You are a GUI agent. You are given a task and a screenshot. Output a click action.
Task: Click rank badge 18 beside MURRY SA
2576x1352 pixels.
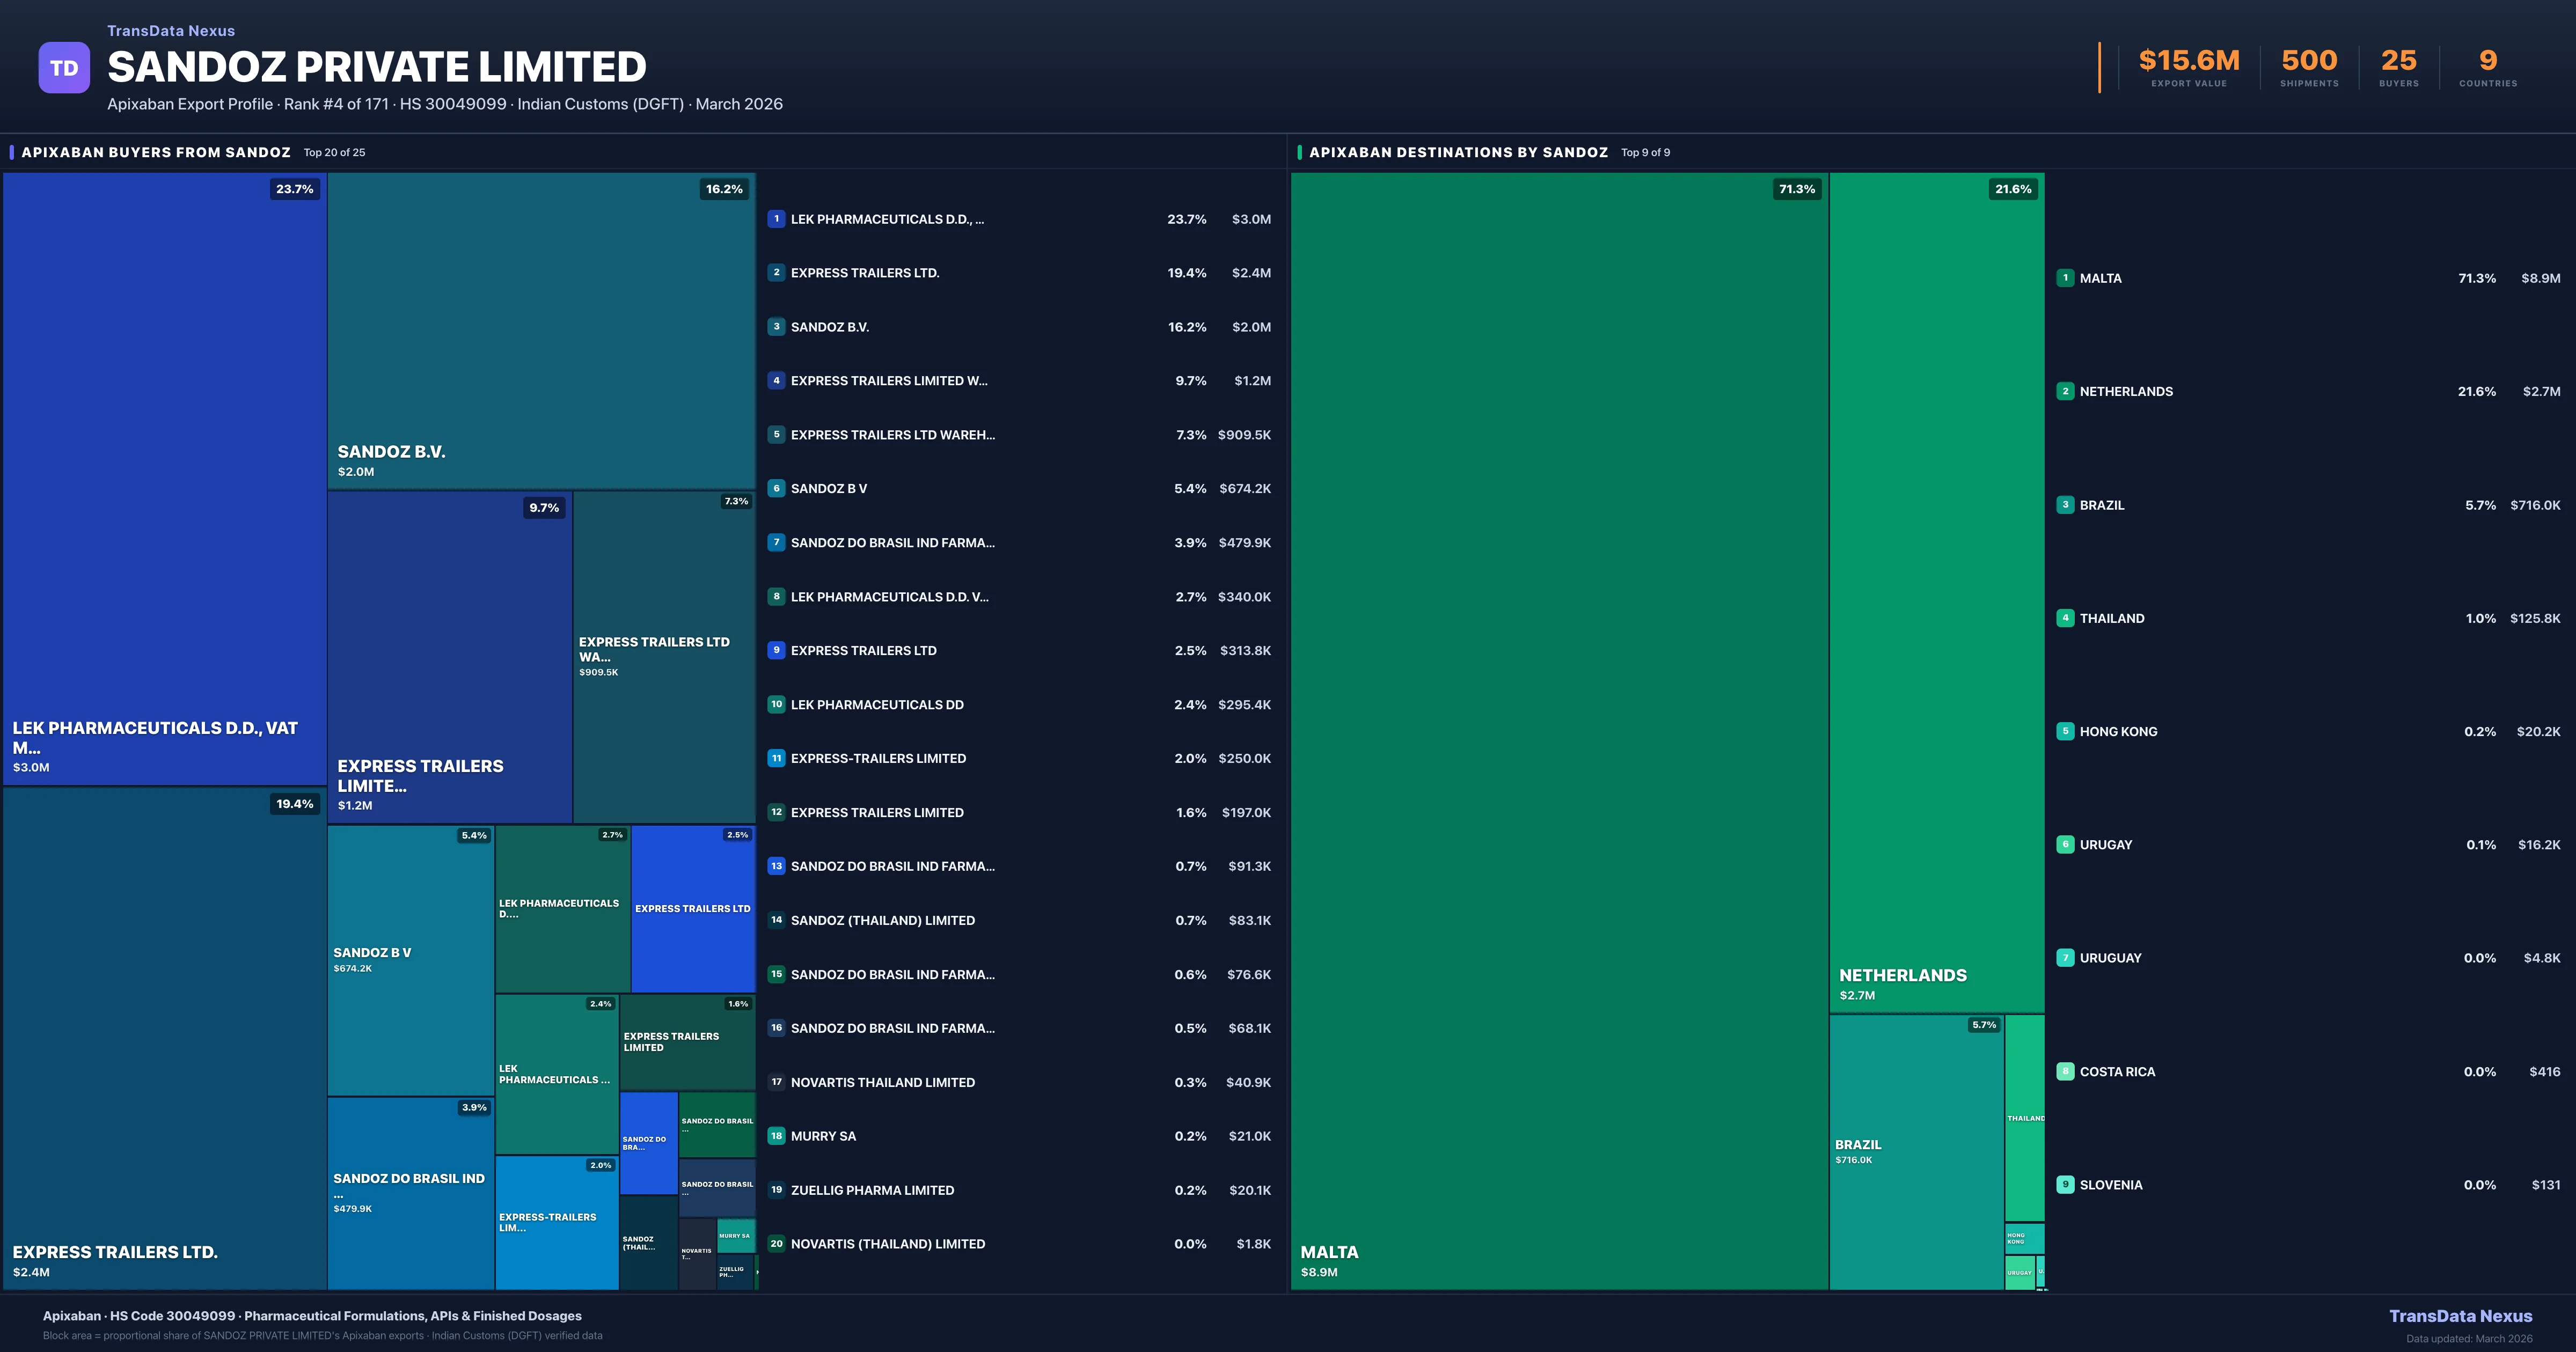pyautogui.click(x=776, y=1136)
